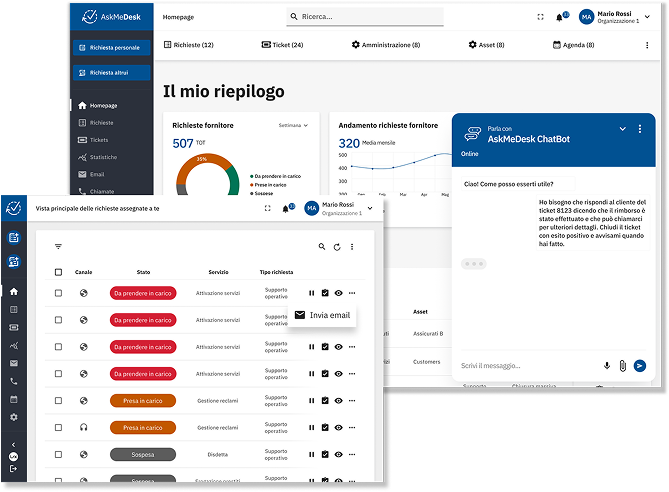Open Statistiche in the sidebar menu
This screenshot has height=492, width=669.
(x=97, y=157)
